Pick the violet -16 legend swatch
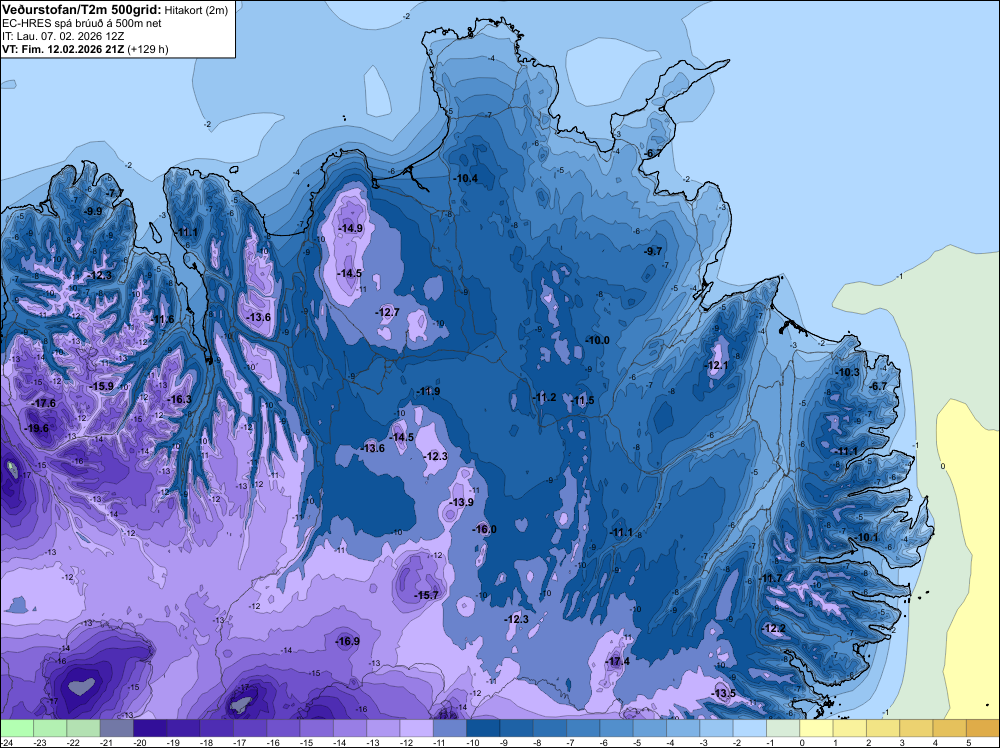This screenshot has width=1000, height=748. pyautogui.click(x=283, y=728)
